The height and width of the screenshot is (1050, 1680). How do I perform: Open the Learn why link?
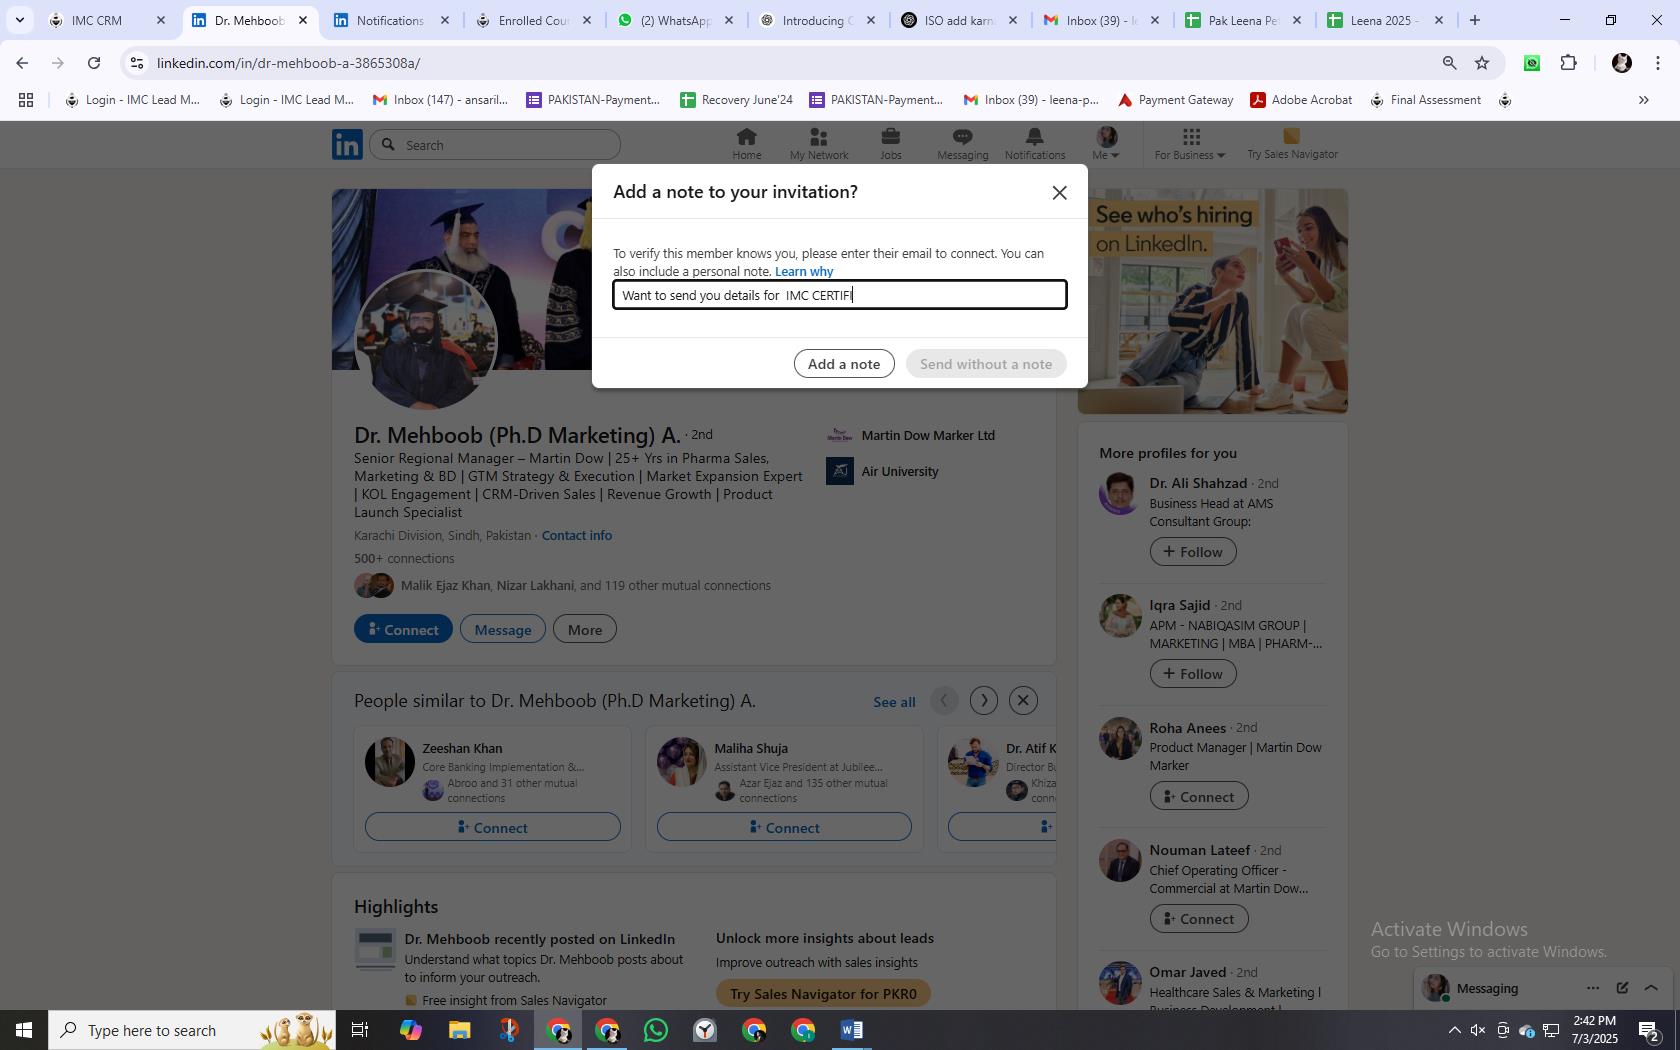pos(803,271)
